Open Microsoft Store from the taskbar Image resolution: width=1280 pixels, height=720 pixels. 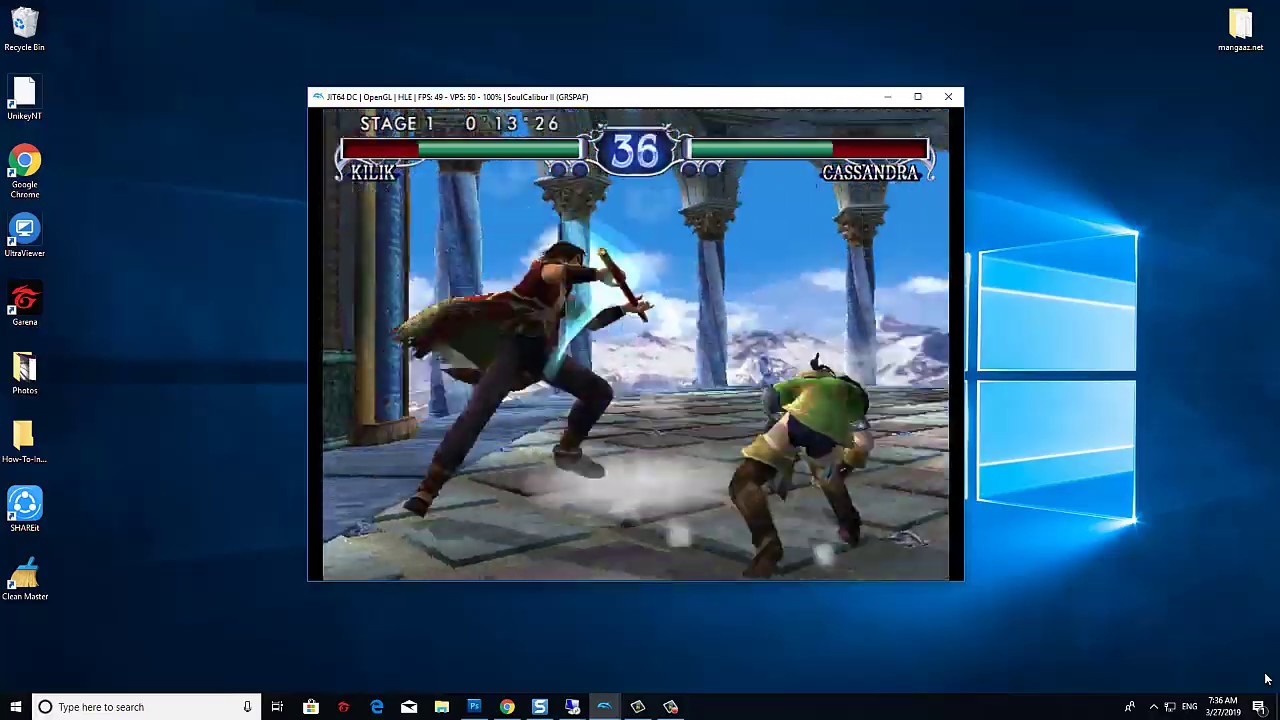click(x=311, y=707)
